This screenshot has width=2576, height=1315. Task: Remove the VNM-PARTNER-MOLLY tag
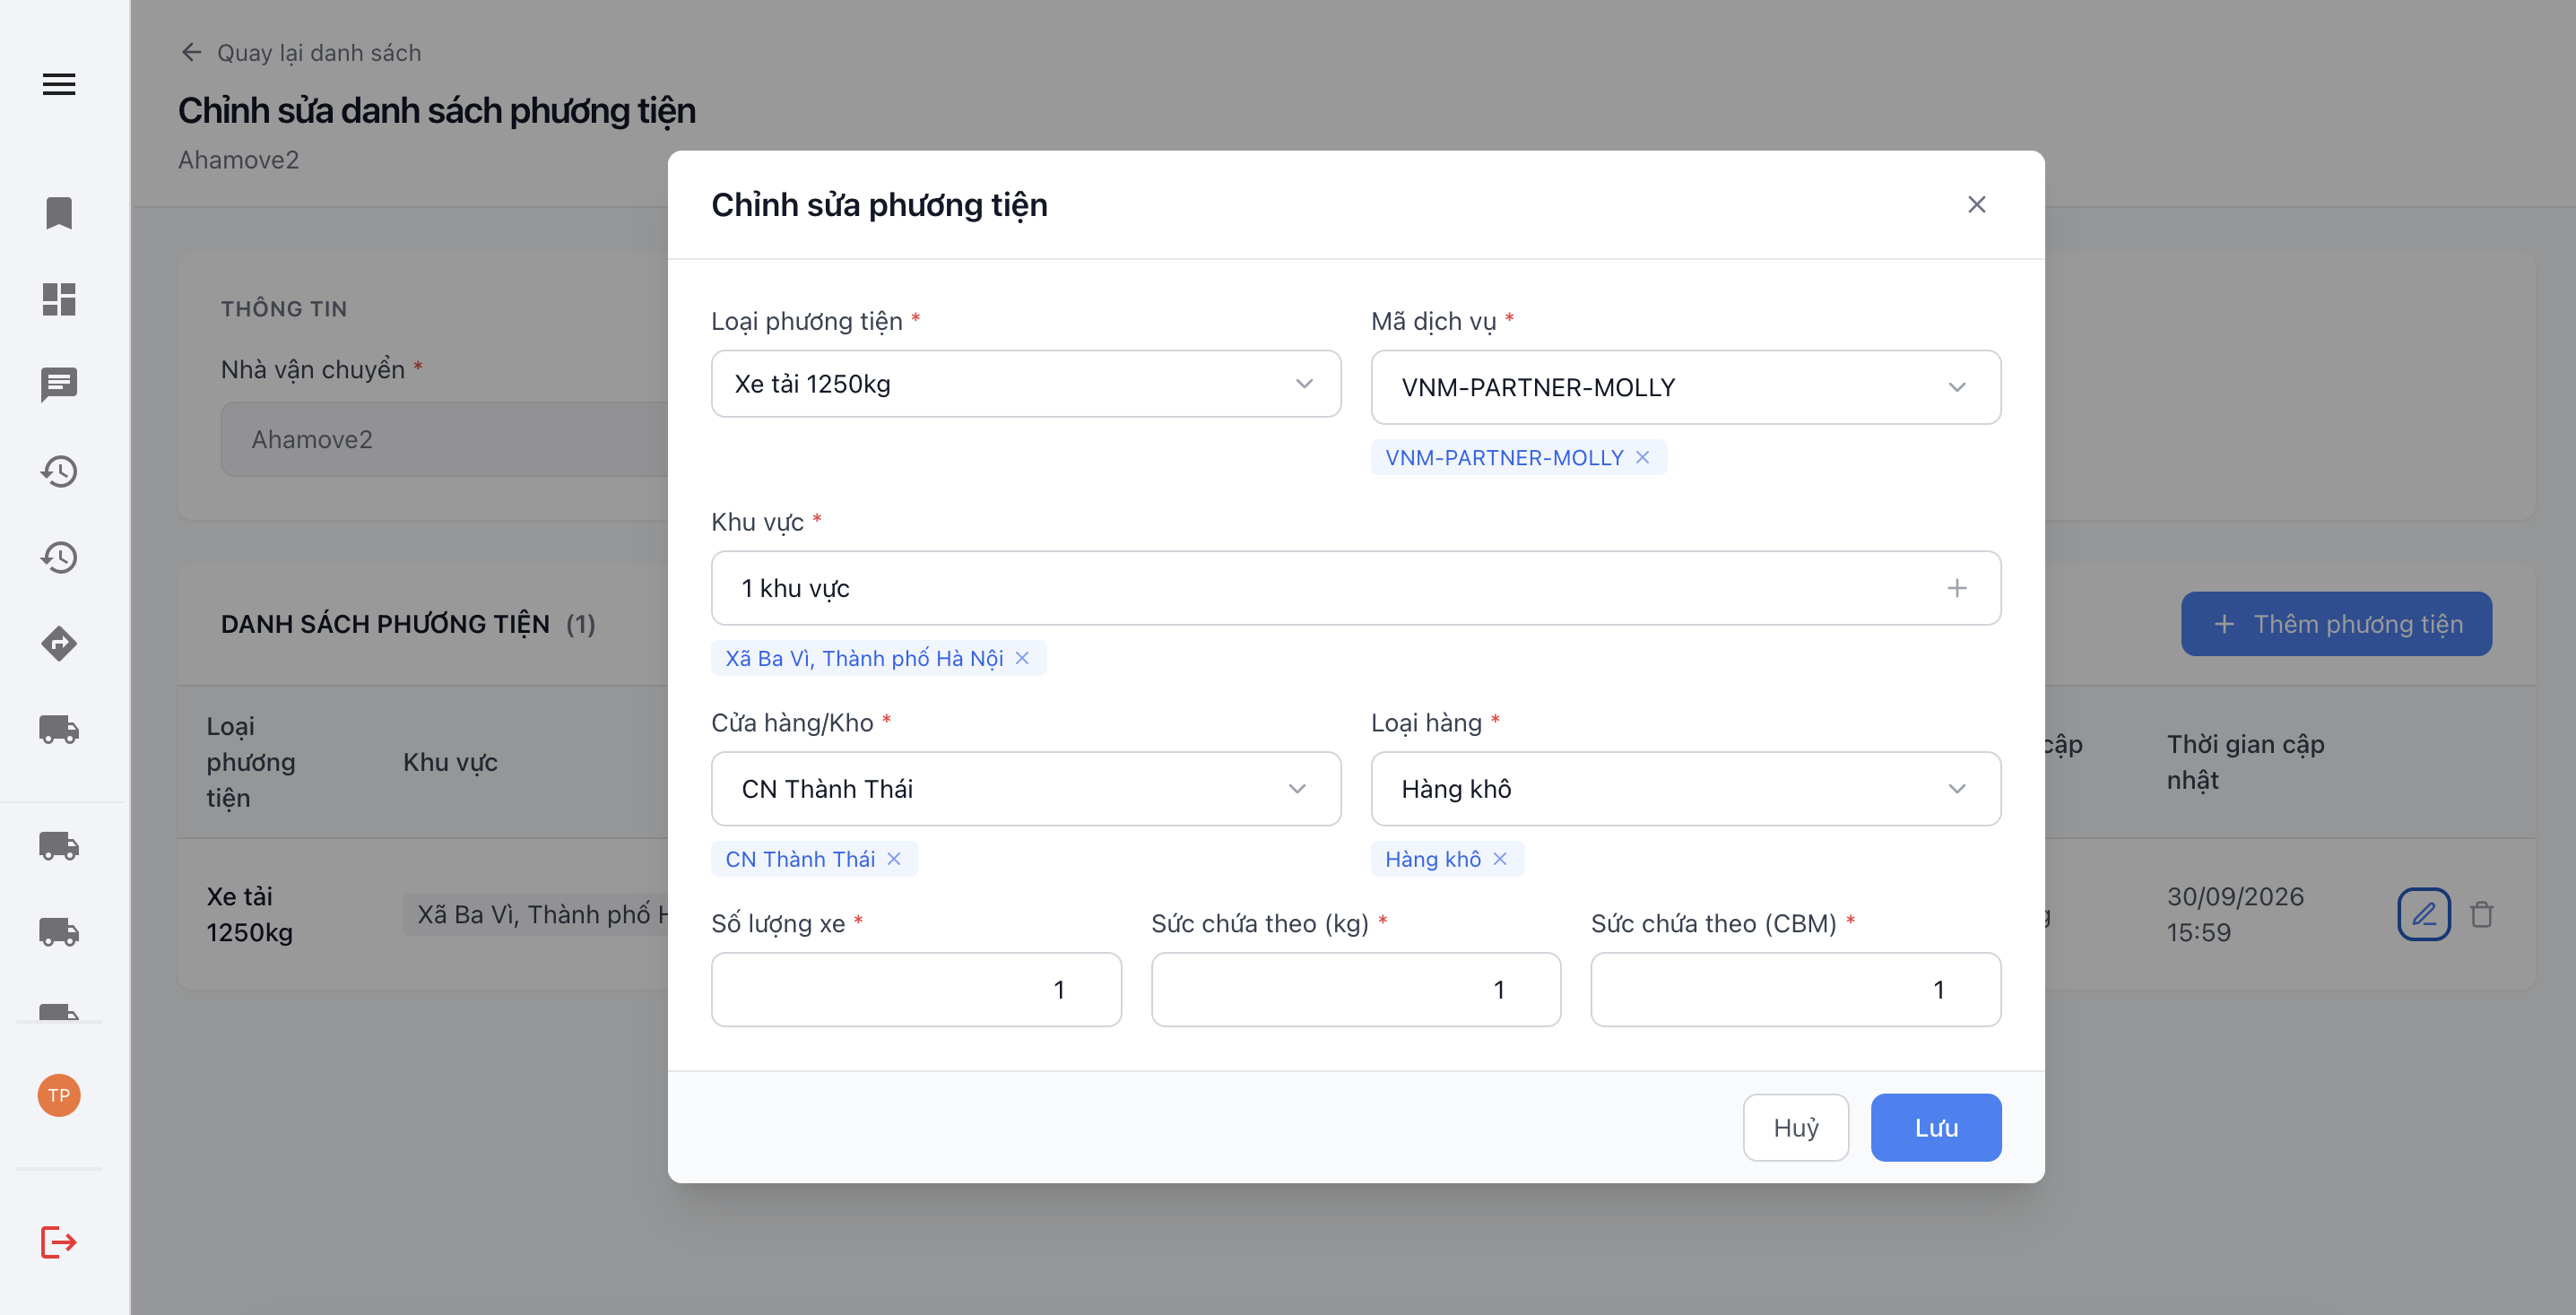click(x=1642, y=457)
